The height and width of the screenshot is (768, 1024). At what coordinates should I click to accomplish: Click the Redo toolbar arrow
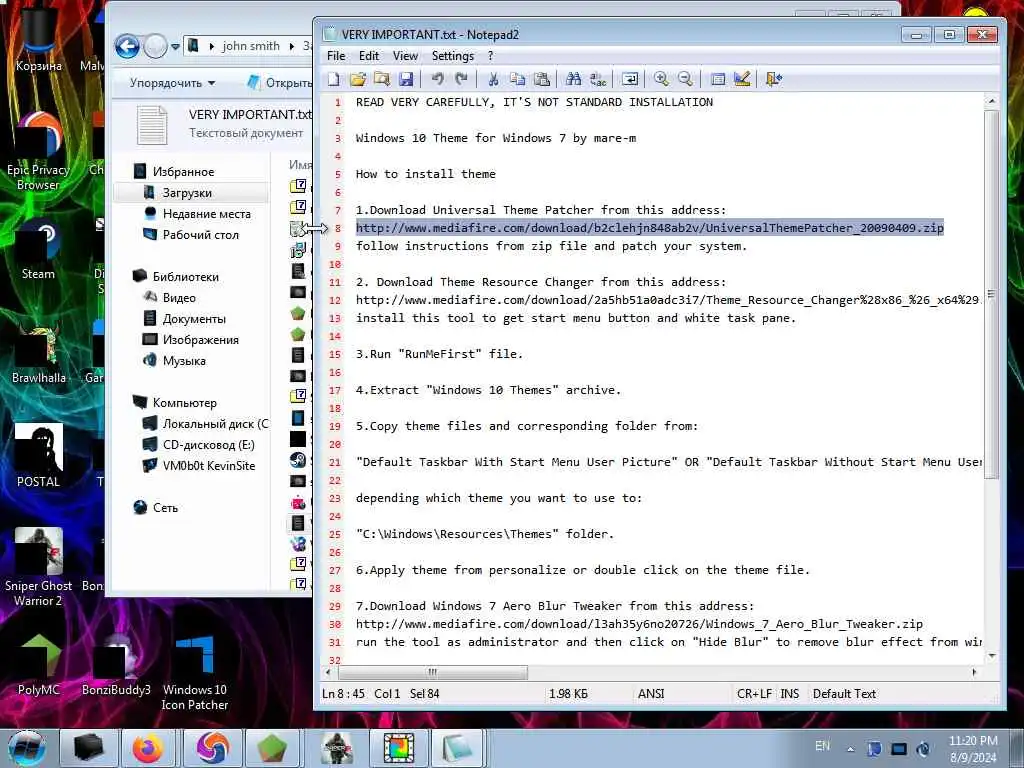click(462, 79)
